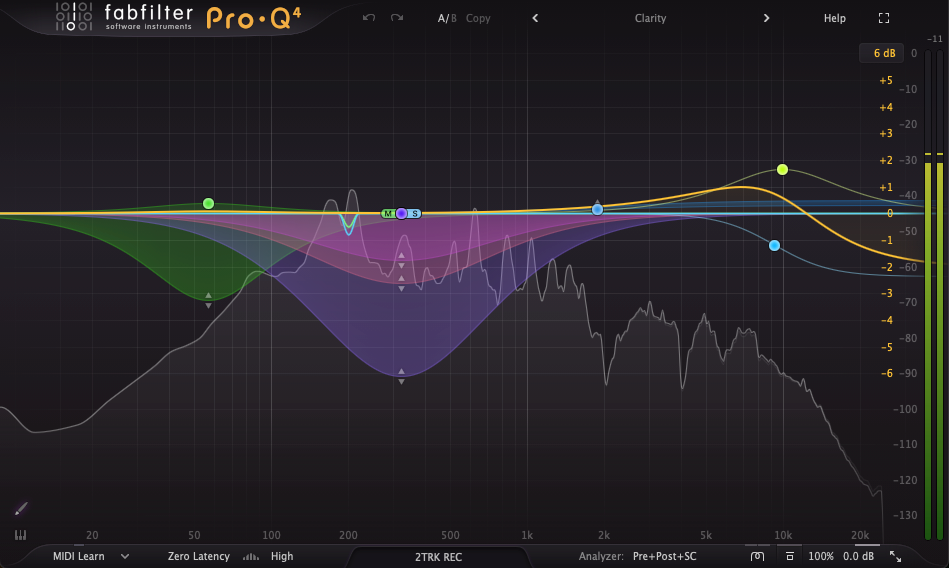This screenshot has height=568, width=949.
Task: Show the piano keyboard display
Action: (x=20, y=535)
